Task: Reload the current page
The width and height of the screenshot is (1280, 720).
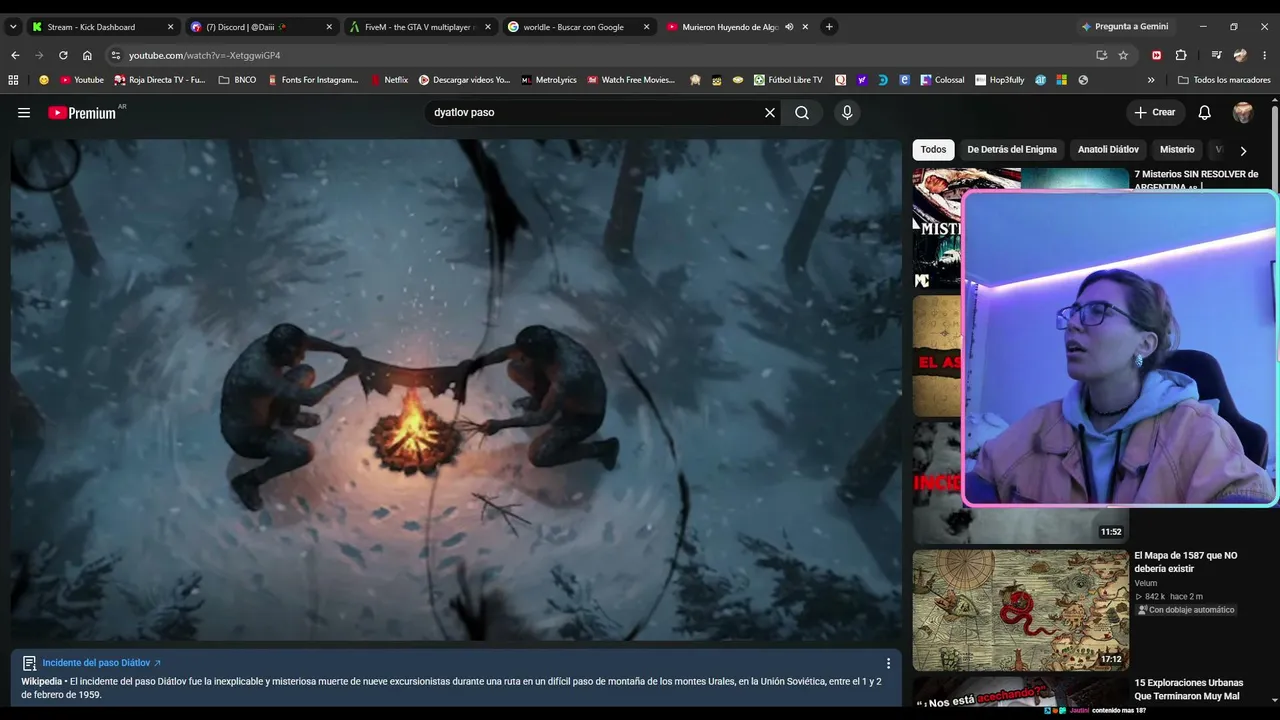Action: (x=63, y=56)
